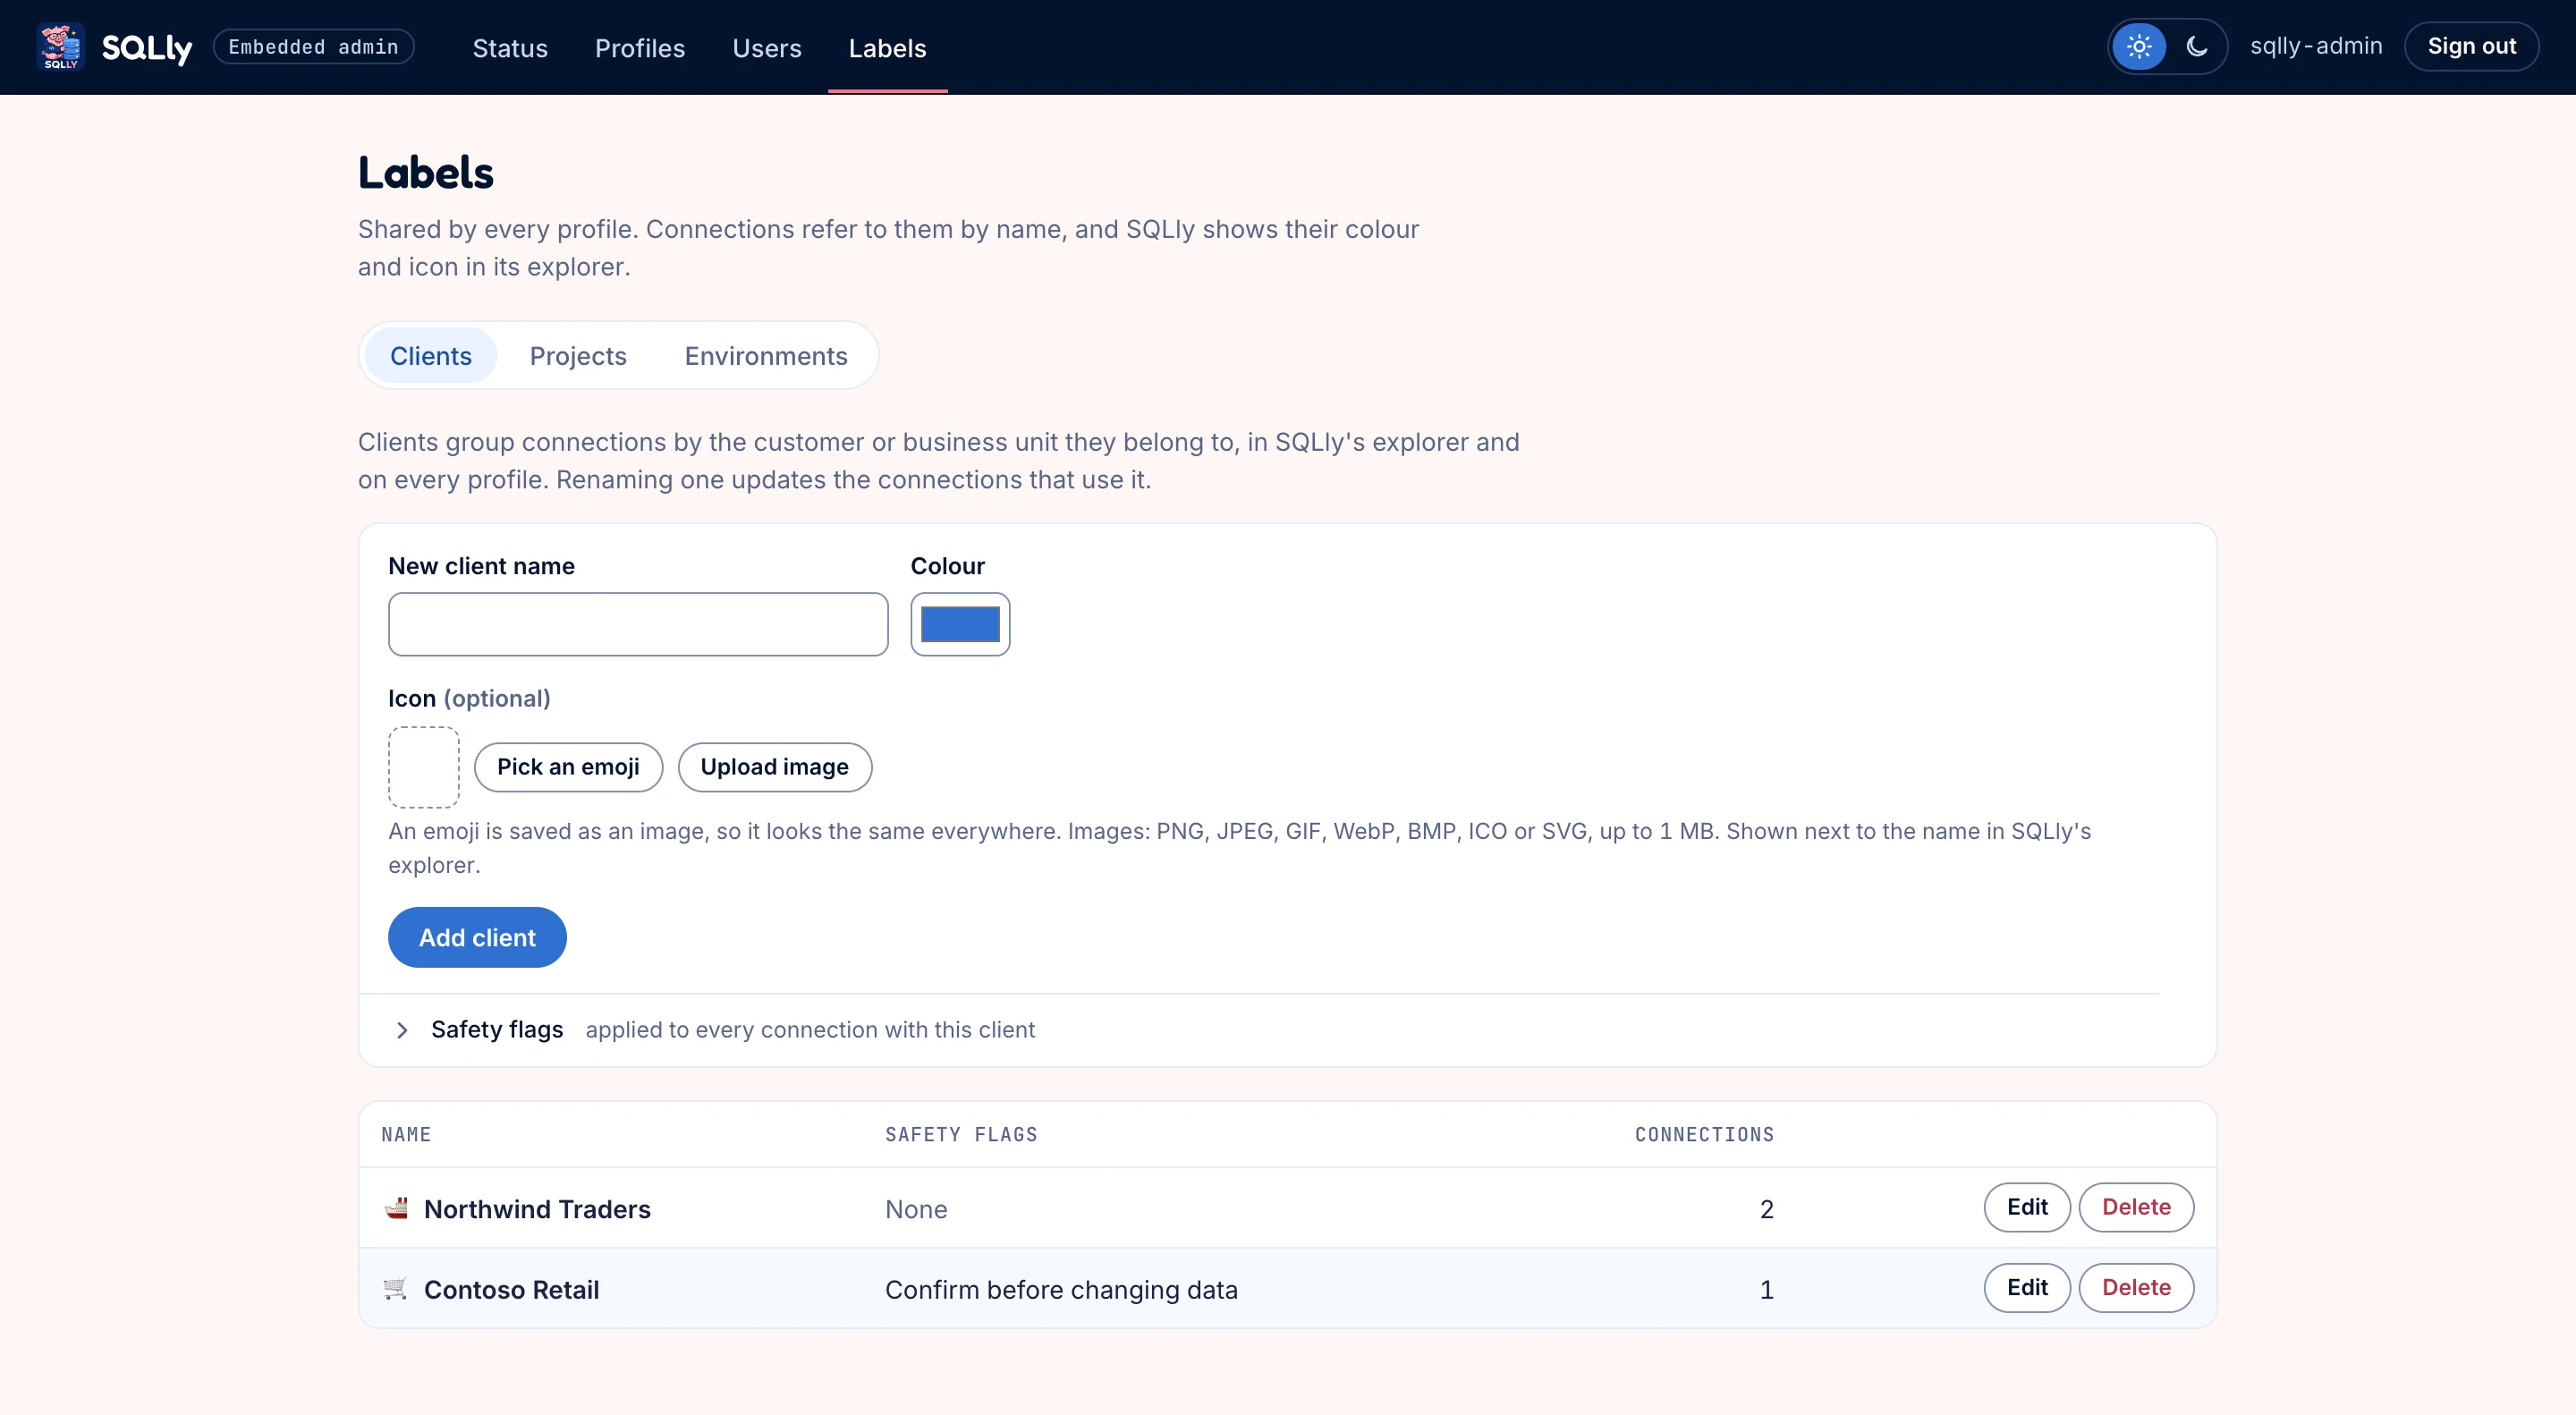Expand the Safety flags chevron

point(402,1030)
